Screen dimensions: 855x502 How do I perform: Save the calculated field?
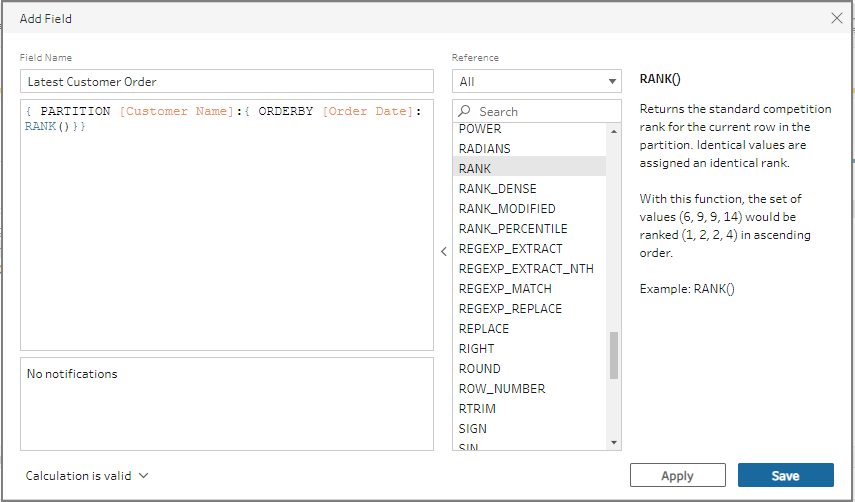coord(786,475)
